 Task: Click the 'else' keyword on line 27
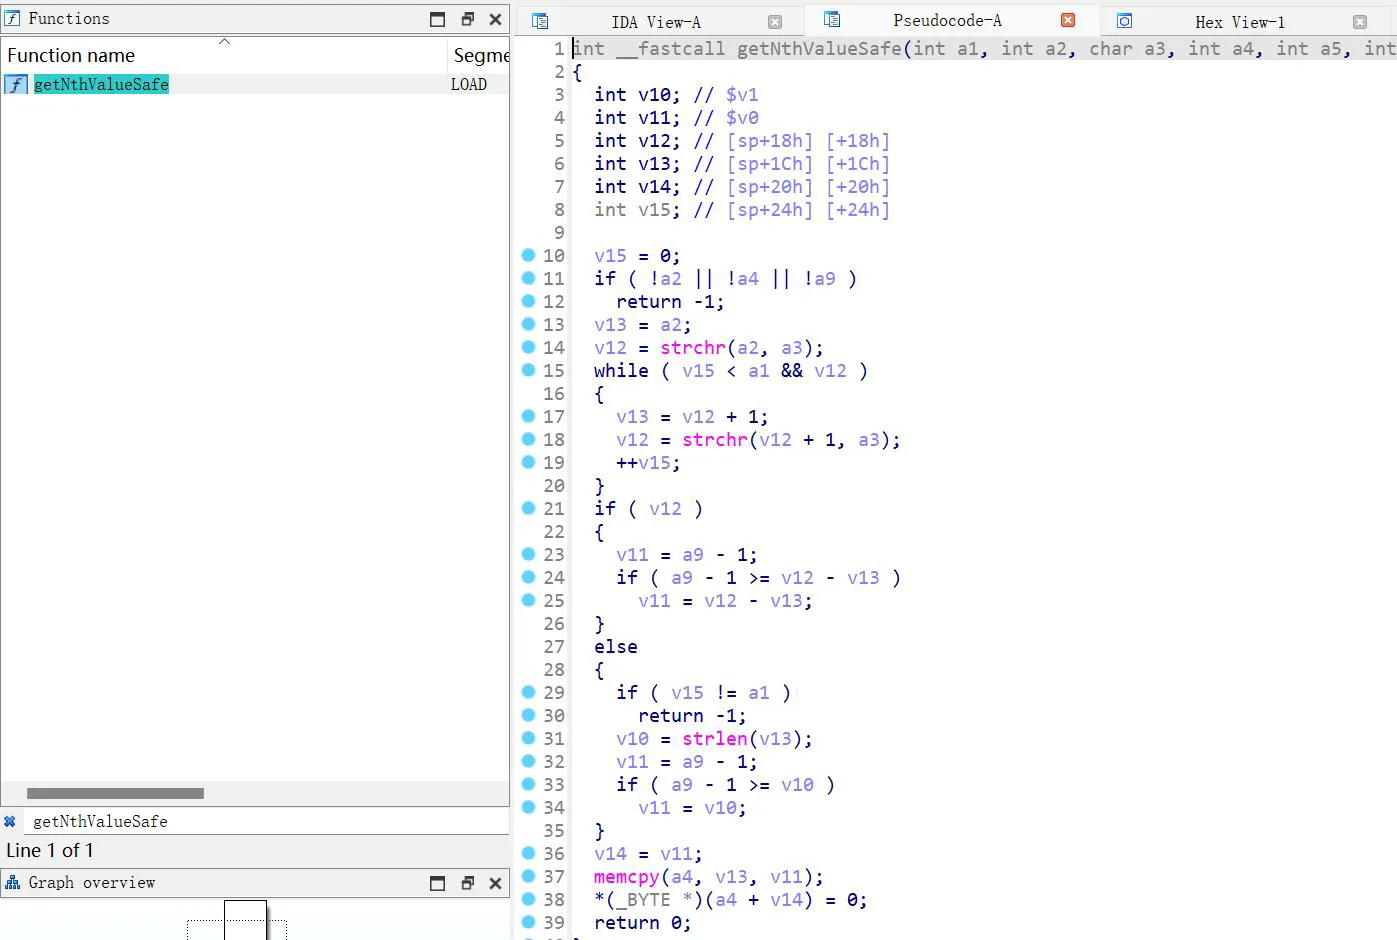(x=616, y=646)
